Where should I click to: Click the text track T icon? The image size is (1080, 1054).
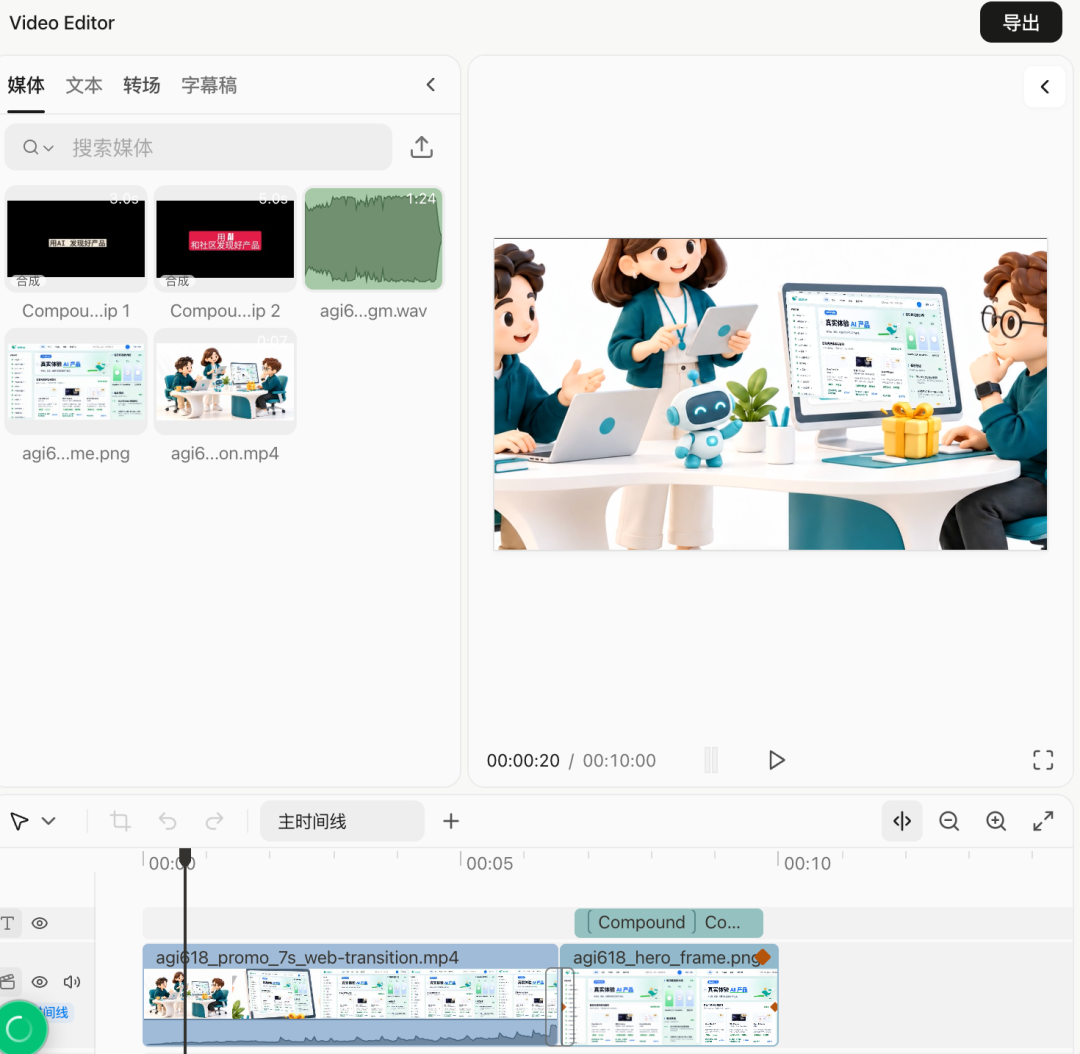click(8, 923)
